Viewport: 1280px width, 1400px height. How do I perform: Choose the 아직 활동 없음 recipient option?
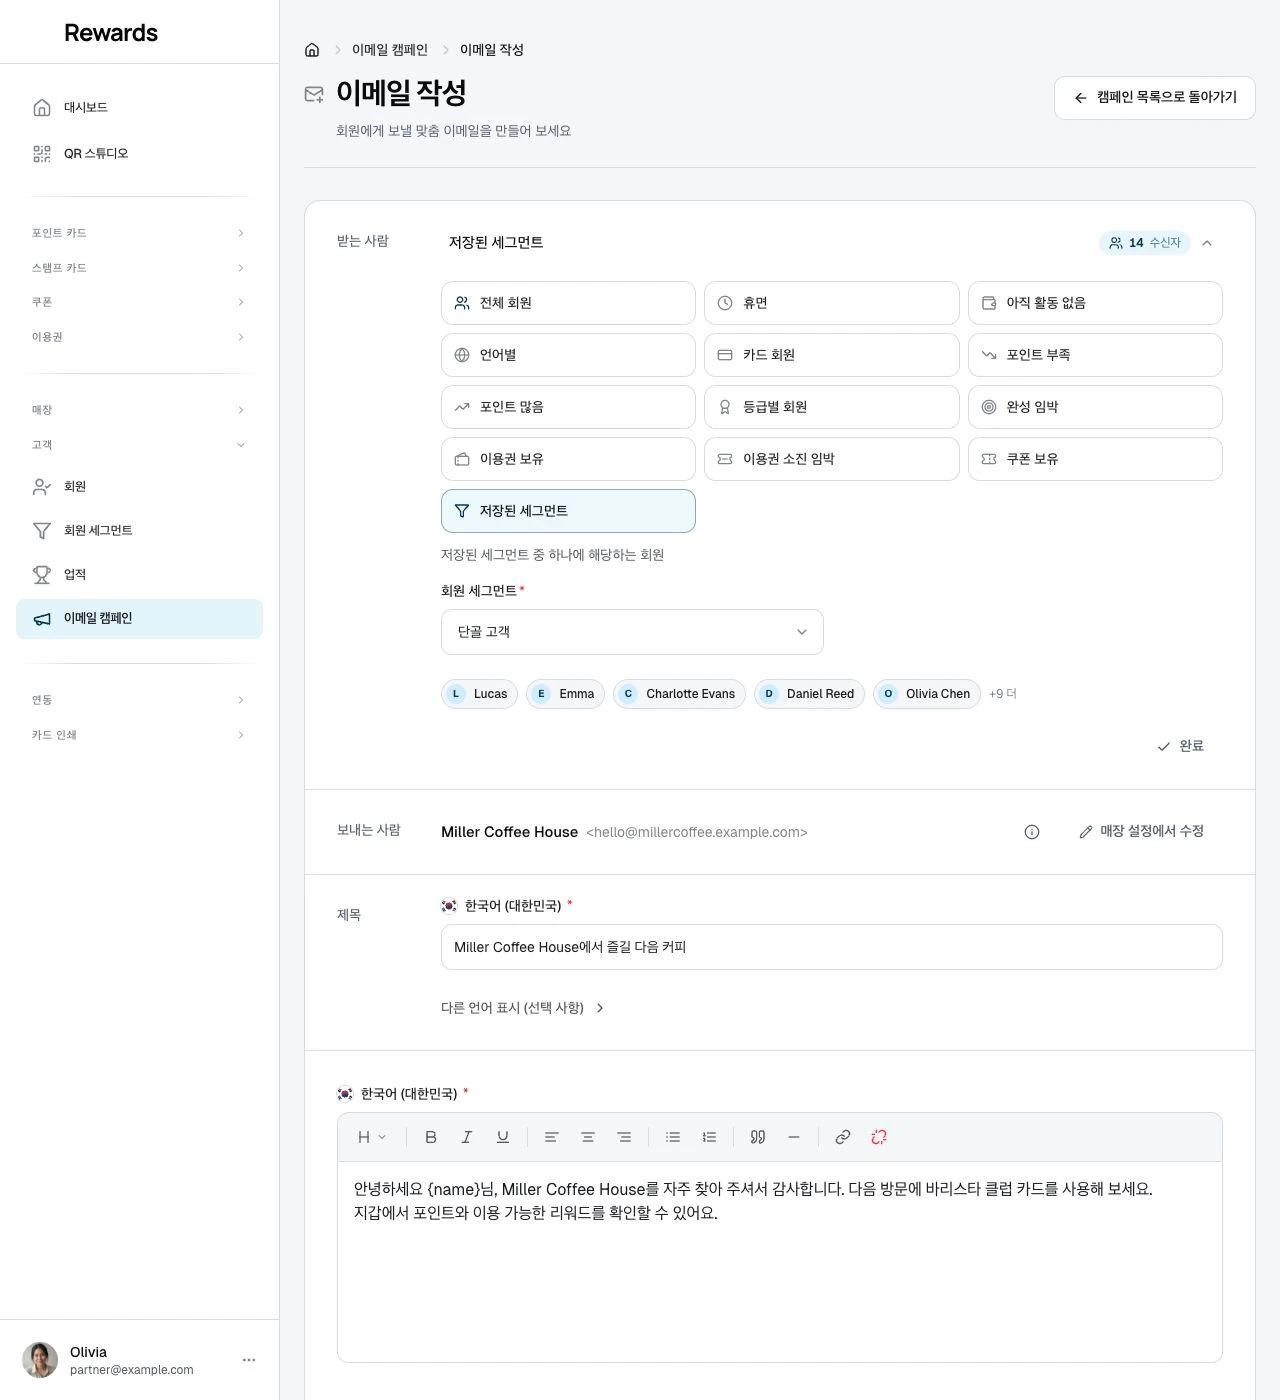pyautogui.click(x=1095, y=303)
